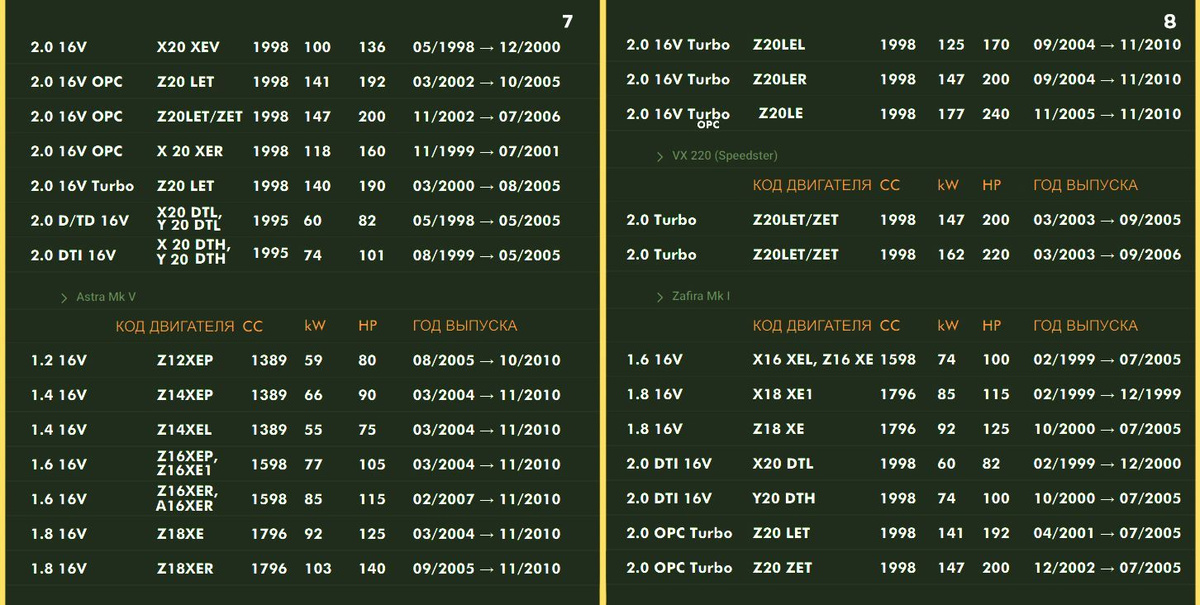Select the 2.0 D/TD 16V row label

80,221
